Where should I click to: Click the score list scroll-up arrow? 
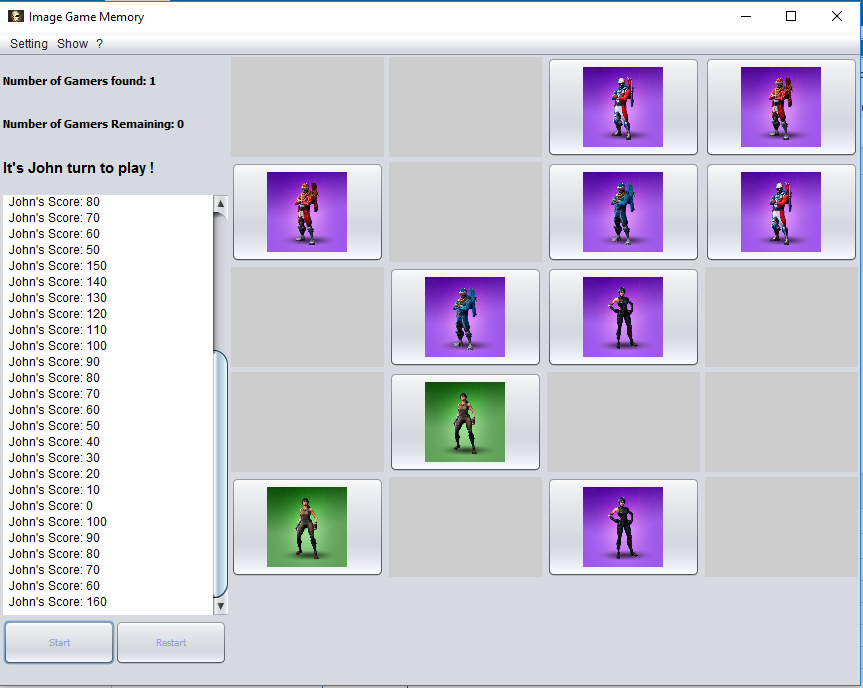click(220, 204)
